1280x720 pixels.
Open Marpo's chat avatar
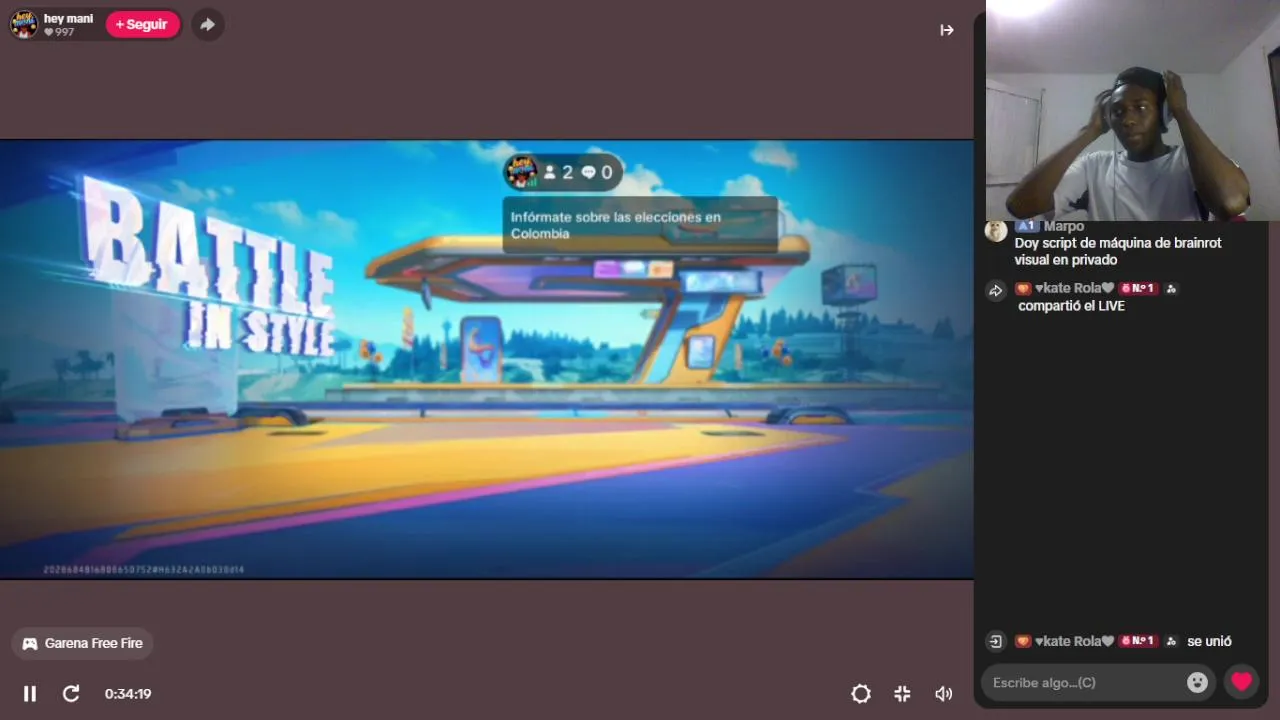point(996,231)
